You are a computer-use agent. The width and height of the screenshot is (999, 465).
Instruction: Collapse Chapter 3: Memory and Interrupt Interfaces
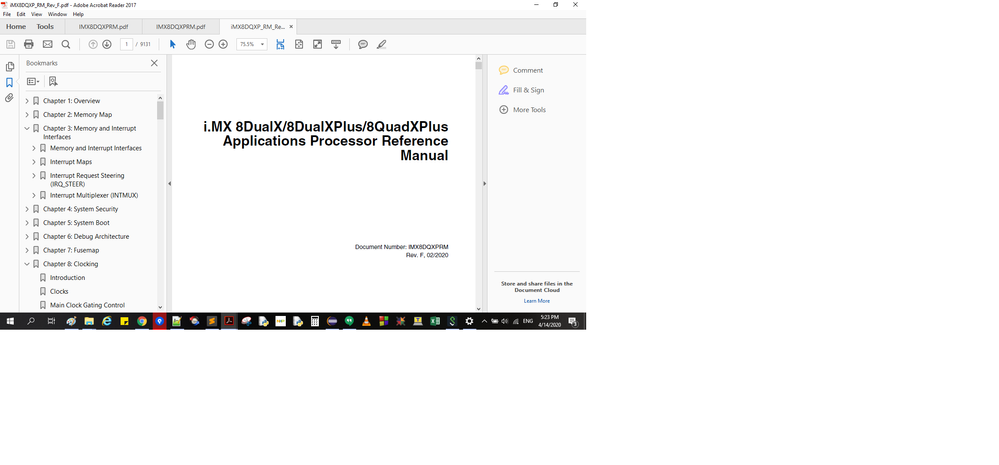[x=27, y=128]
